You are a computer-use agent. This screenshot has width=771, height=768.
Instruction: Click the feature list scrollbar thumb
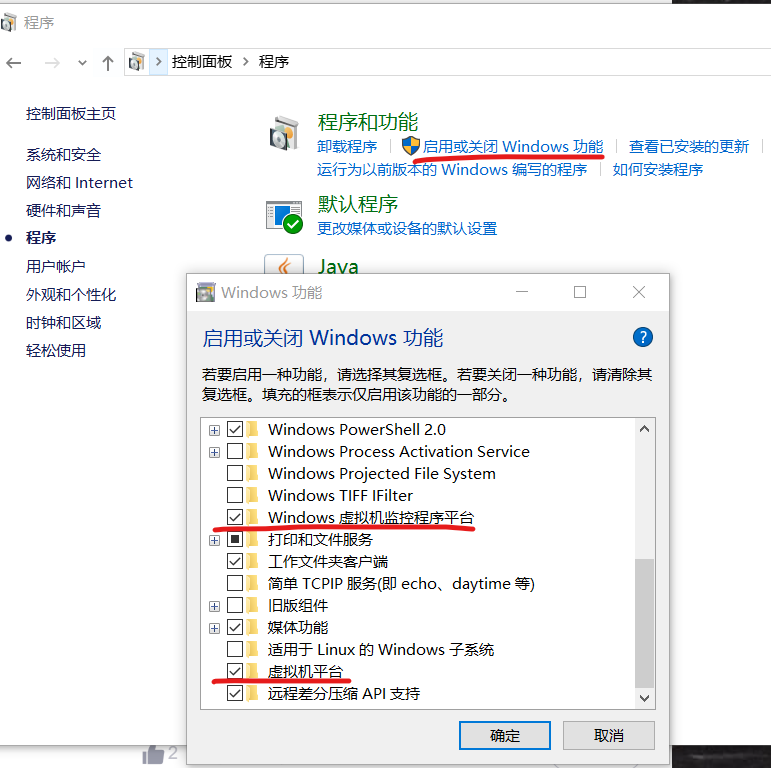(x=644, y=623)
